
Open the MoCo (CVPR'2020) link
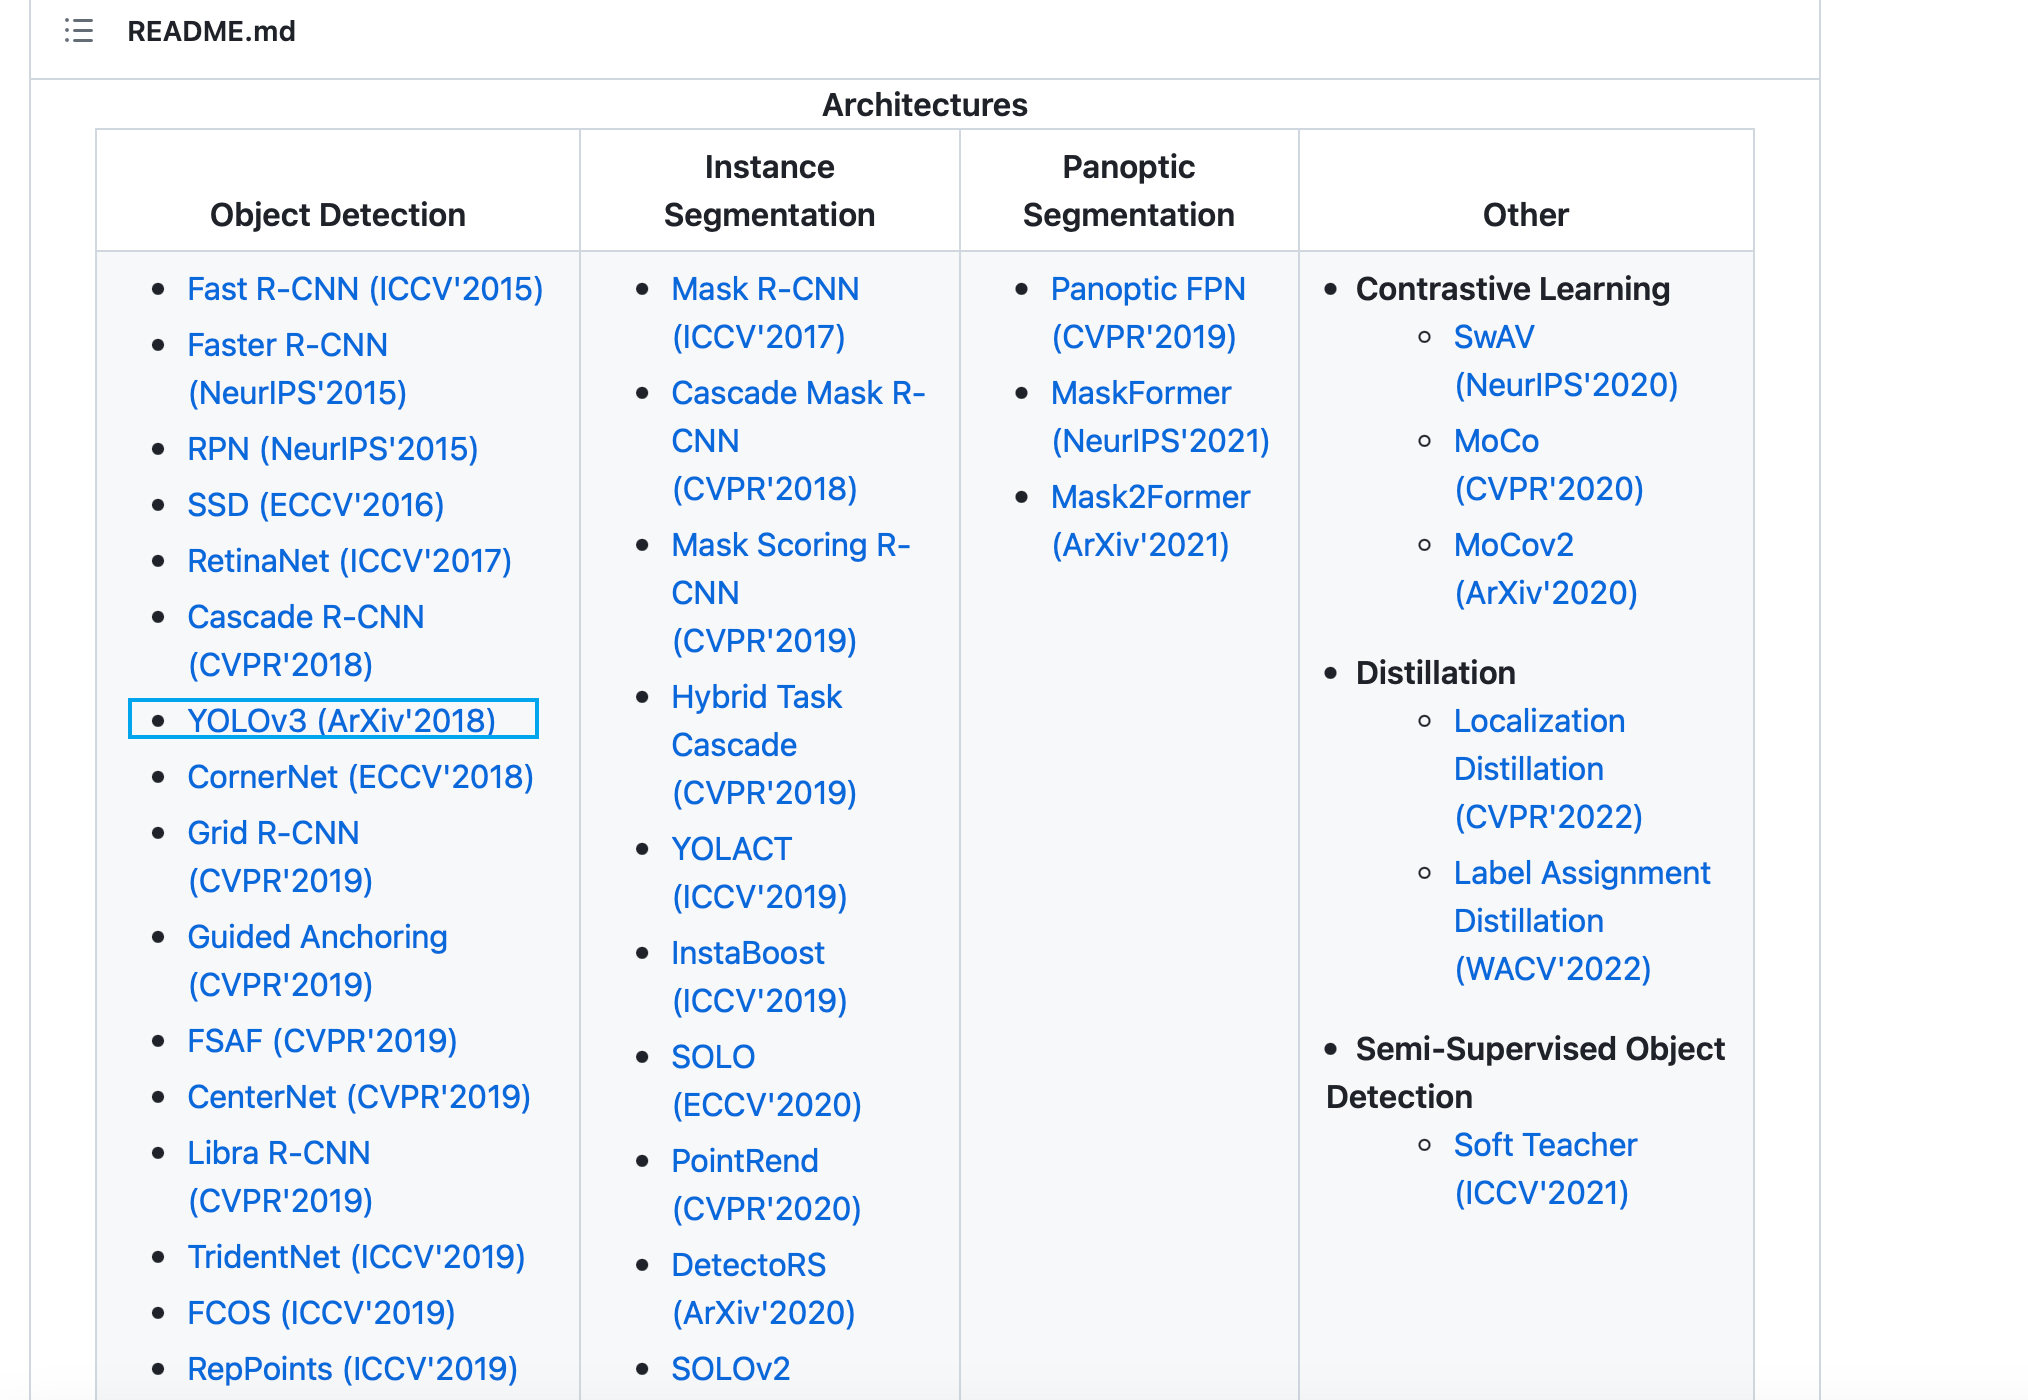coord(1497,441)
